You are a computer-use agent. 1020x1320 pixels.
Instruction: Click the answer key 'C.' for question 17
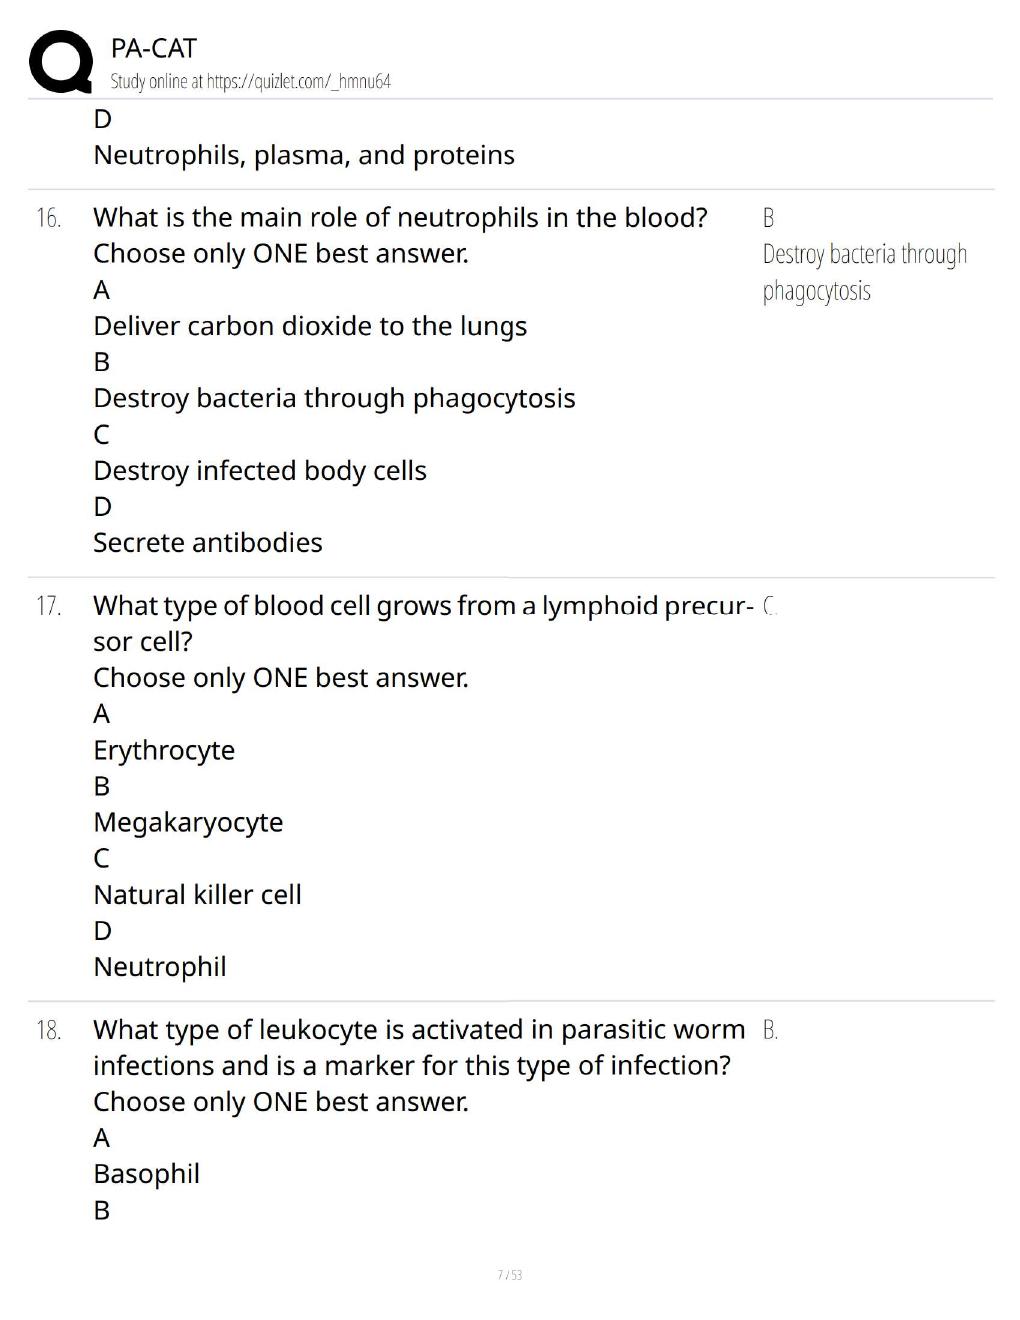point(769,606)
